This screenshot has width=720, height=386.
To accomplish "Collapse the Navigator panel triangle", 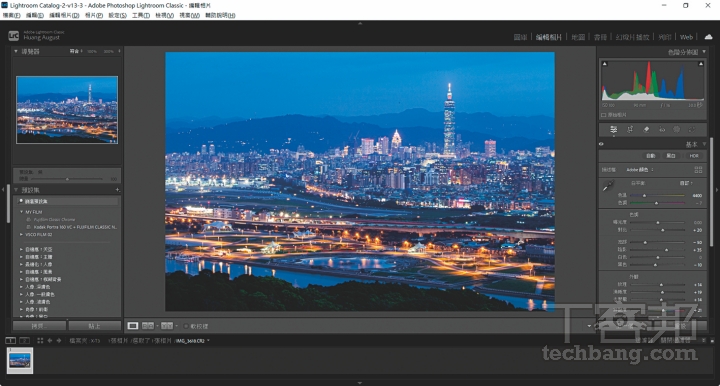I will [x=16, y=51].
